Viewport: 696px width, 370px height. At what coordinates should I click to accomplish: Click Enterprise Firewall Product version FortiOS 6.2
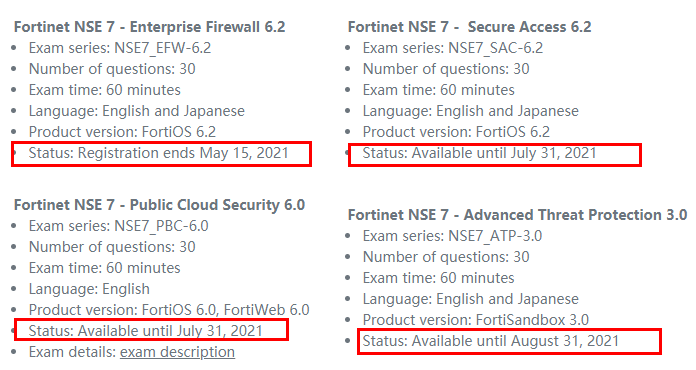pyautogui.click(x=123, y=132)
